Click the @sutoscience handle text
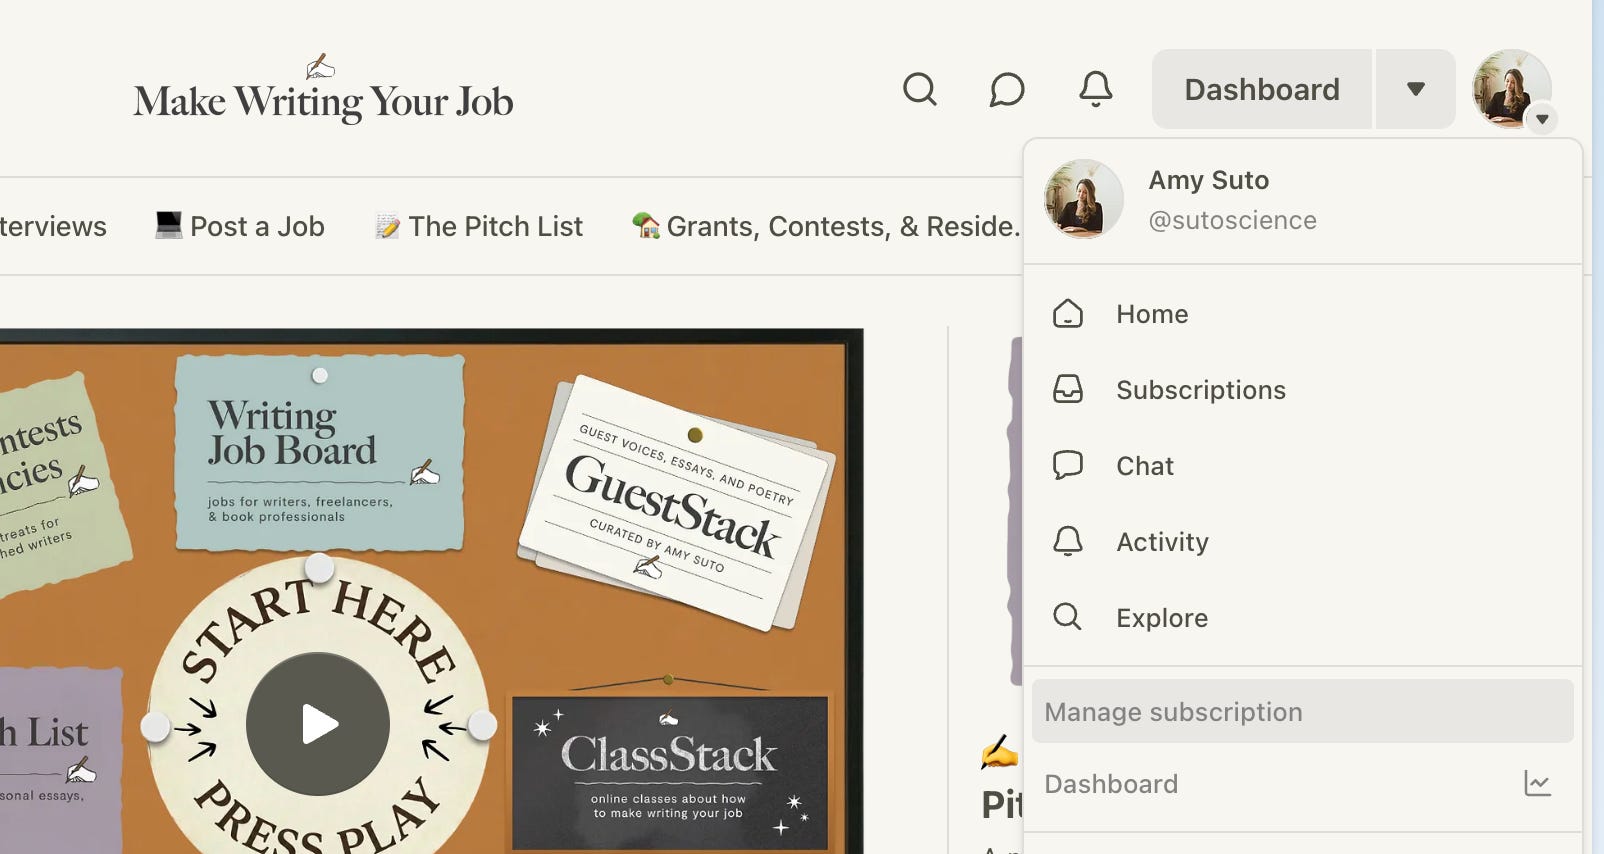The image size is (1604, 854). (x=1232, y=220)
